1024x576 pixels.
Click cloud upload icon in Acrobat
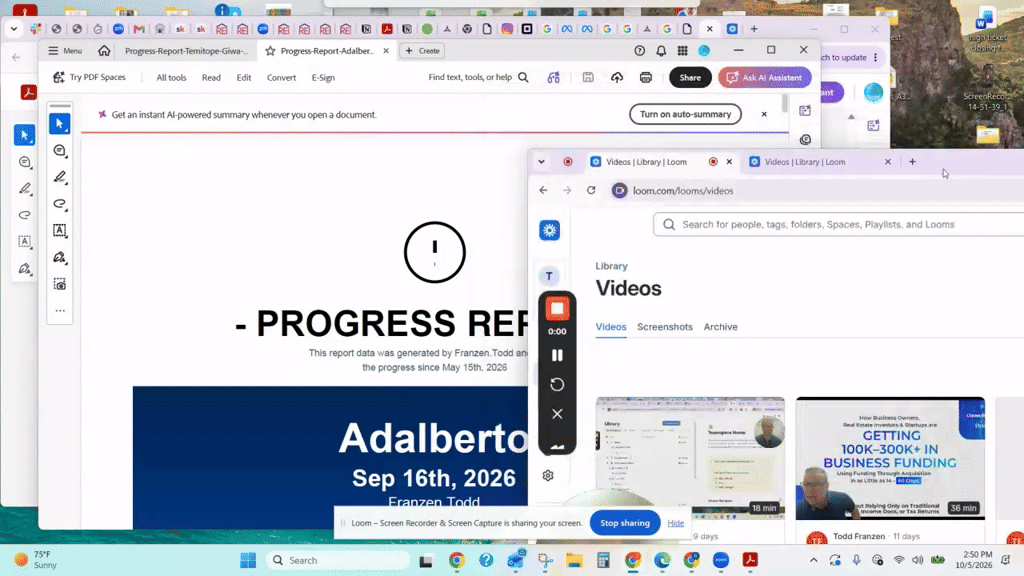(617, 77)
